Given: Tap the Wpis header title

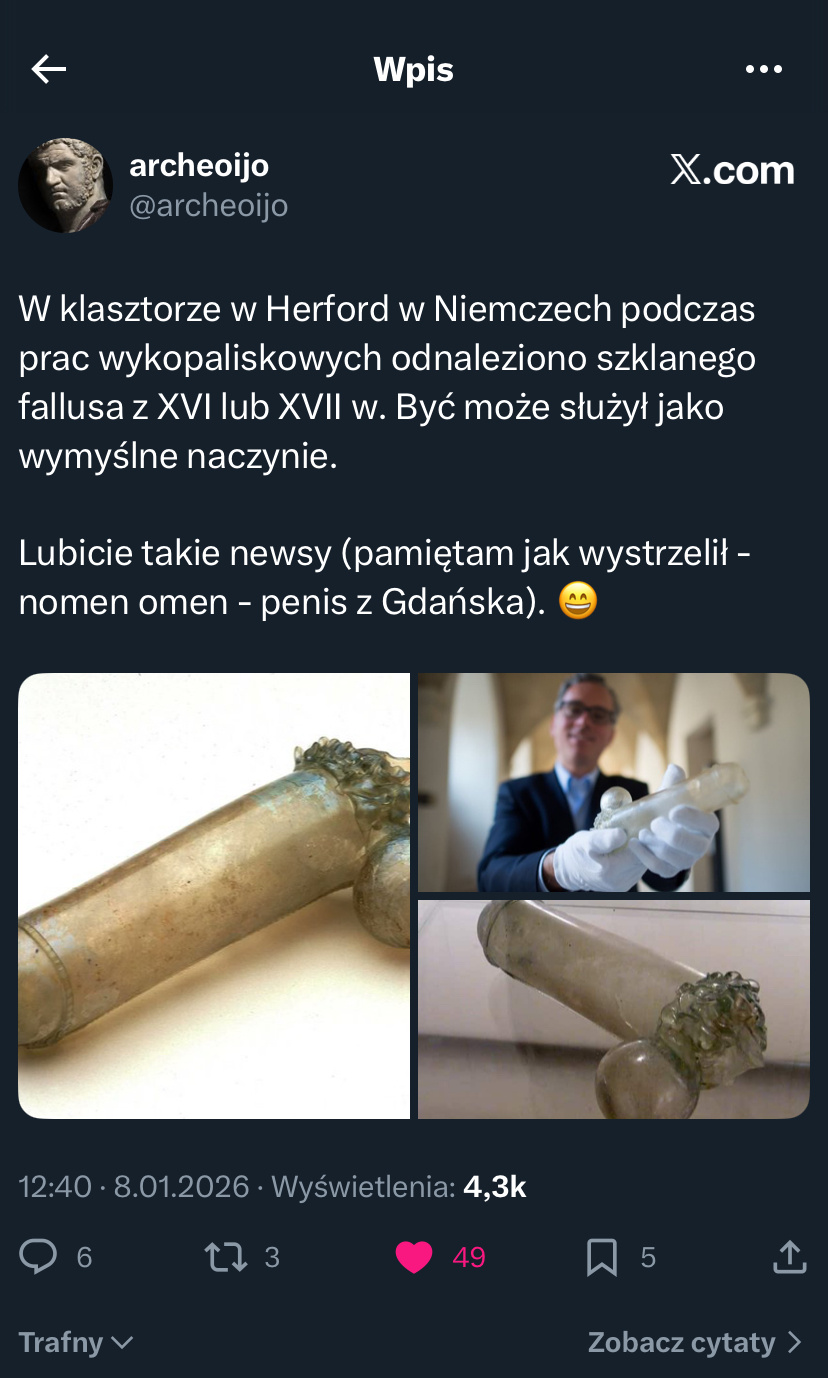Looking at the screenshot, I should click(x=413, y=70).
